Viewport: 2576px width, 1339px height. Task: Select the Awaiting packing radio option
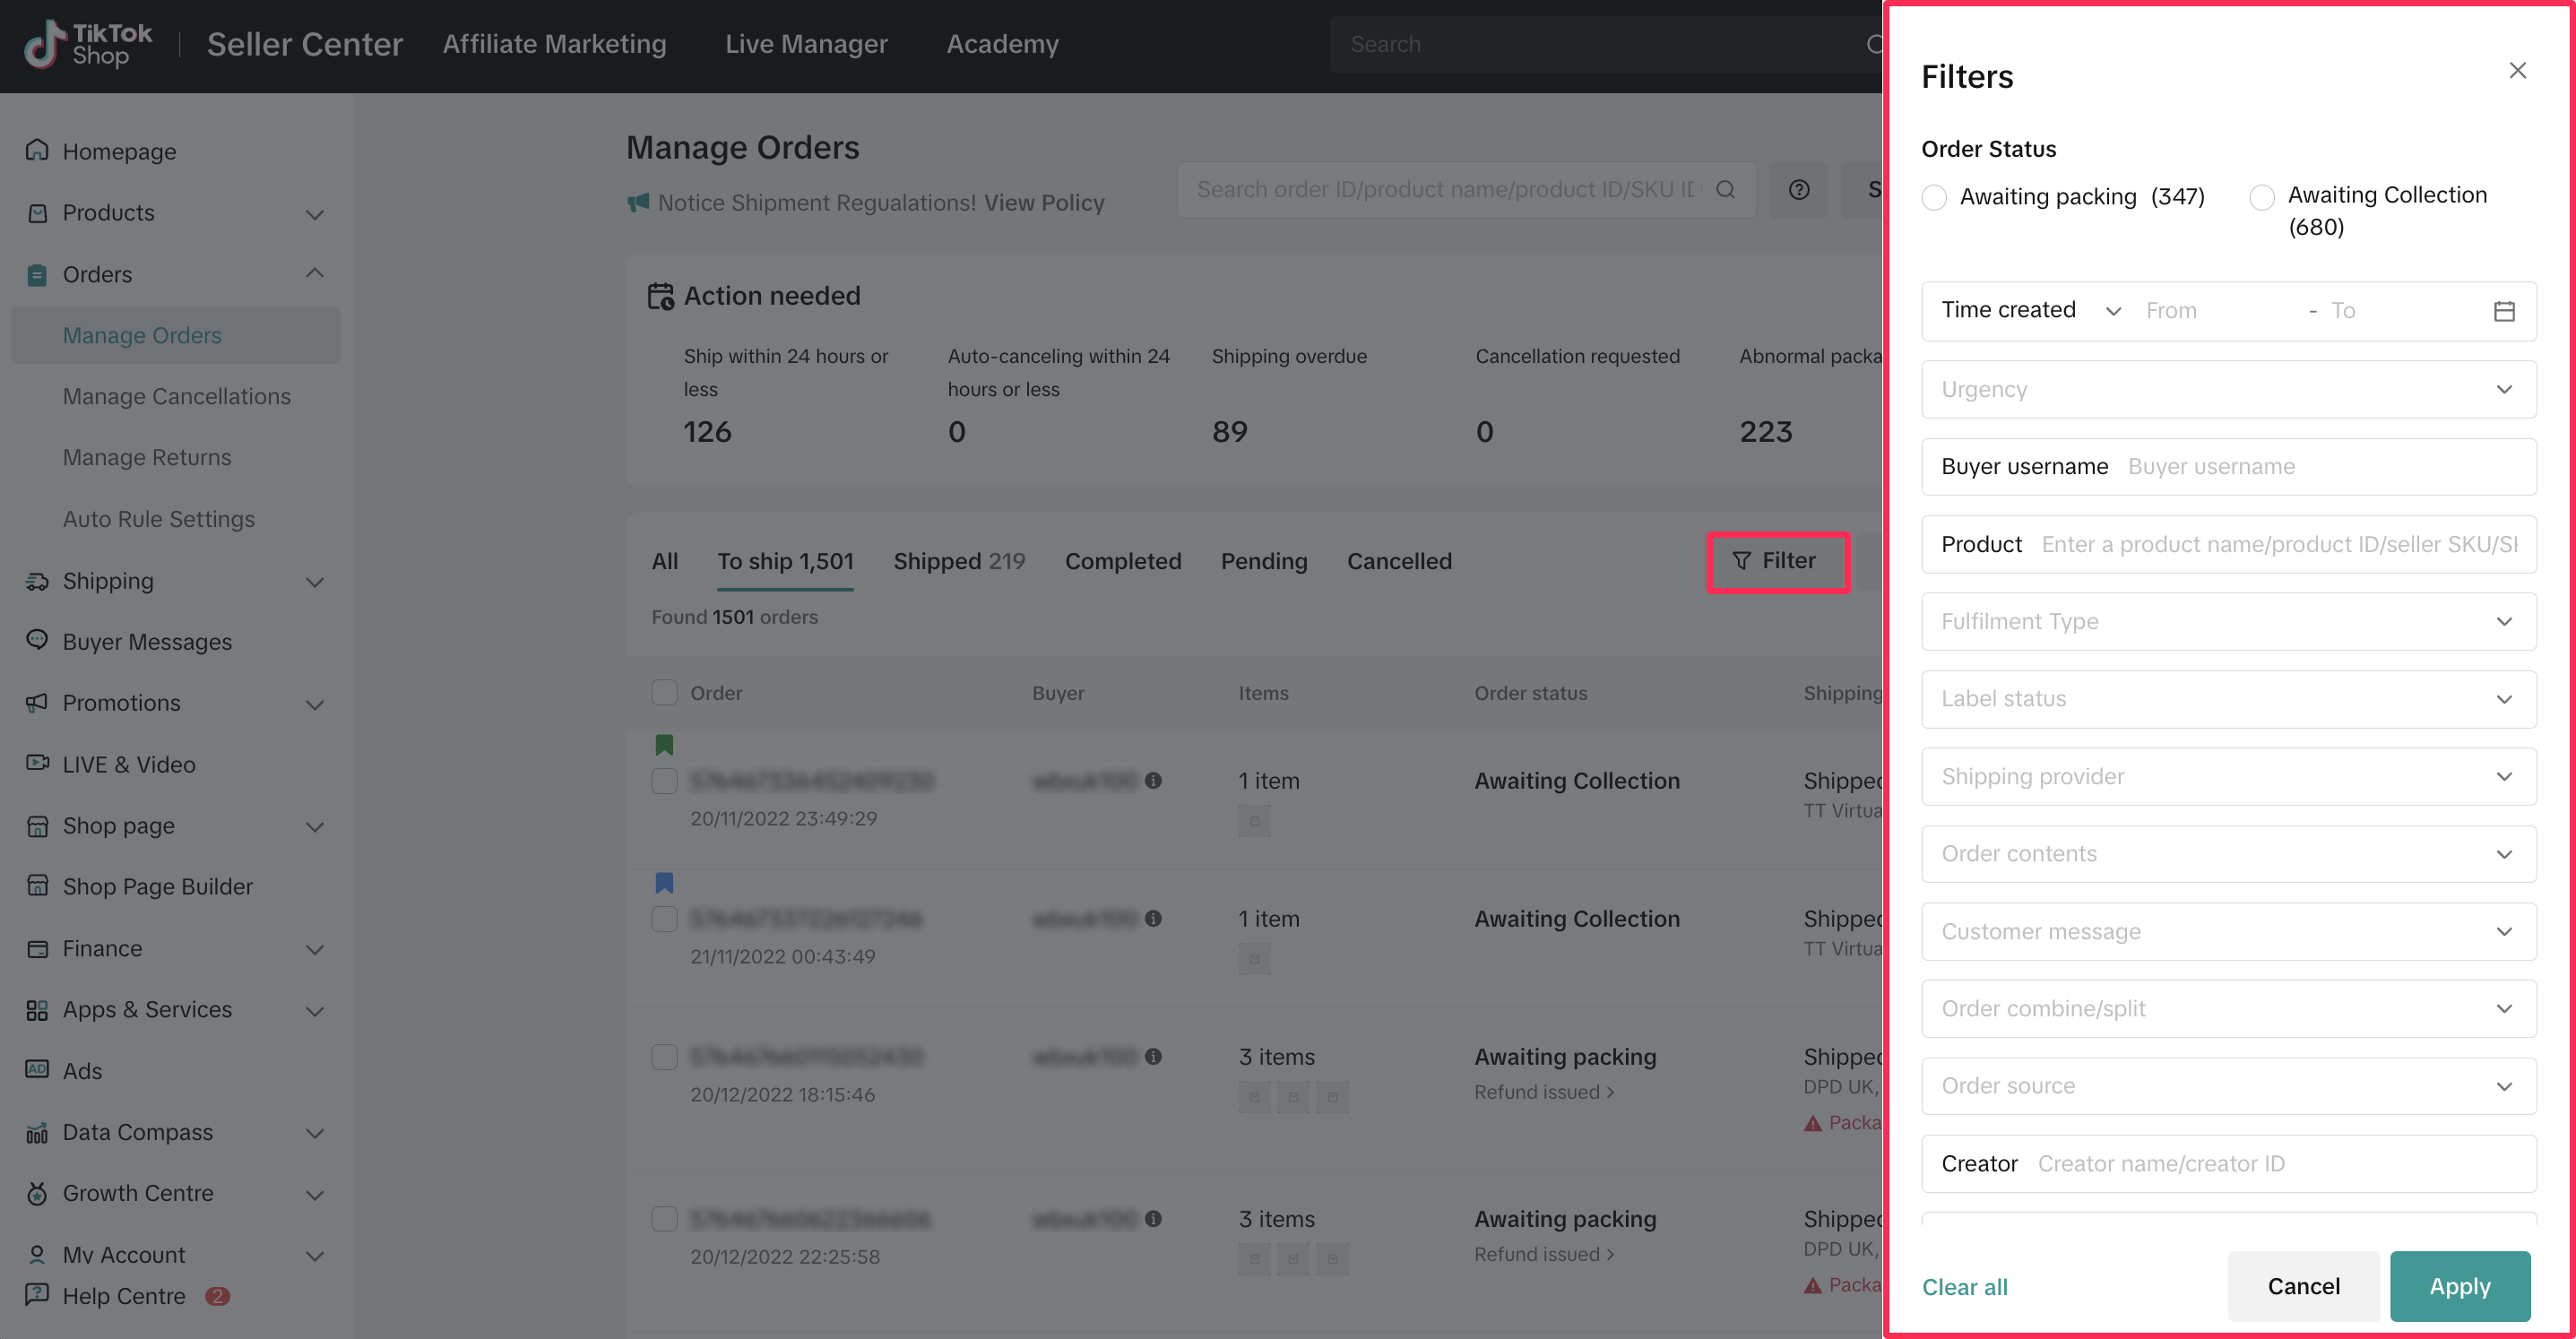[1934, 197]
